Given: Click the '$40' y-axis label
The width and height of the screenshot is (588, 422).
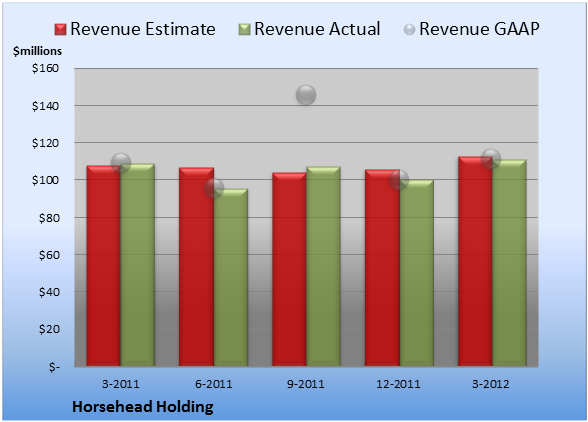Looking at the screenshot, I should pyautogui.click(x=49, y=292).
